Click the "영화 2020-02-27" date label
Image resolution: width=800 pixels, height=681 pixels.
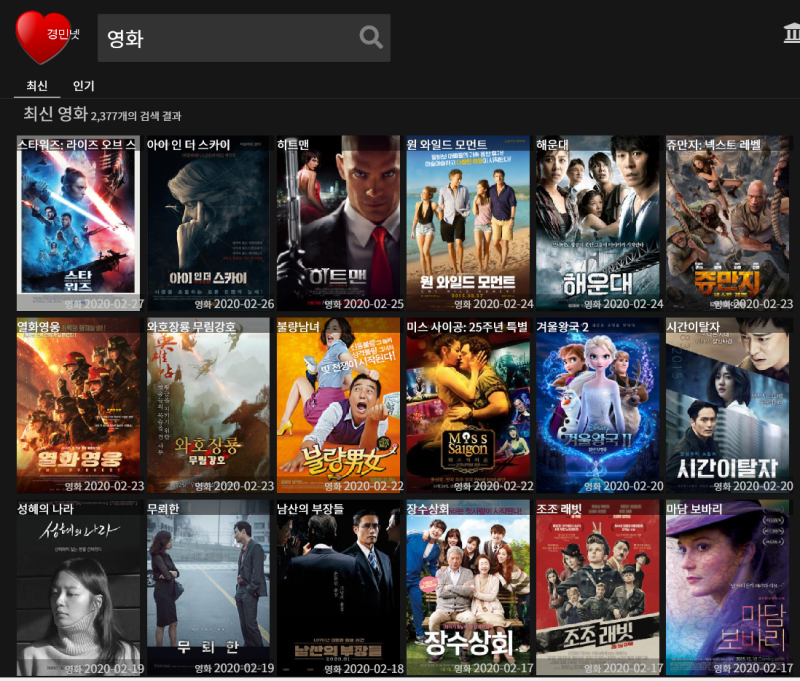(x=105, y=304)
